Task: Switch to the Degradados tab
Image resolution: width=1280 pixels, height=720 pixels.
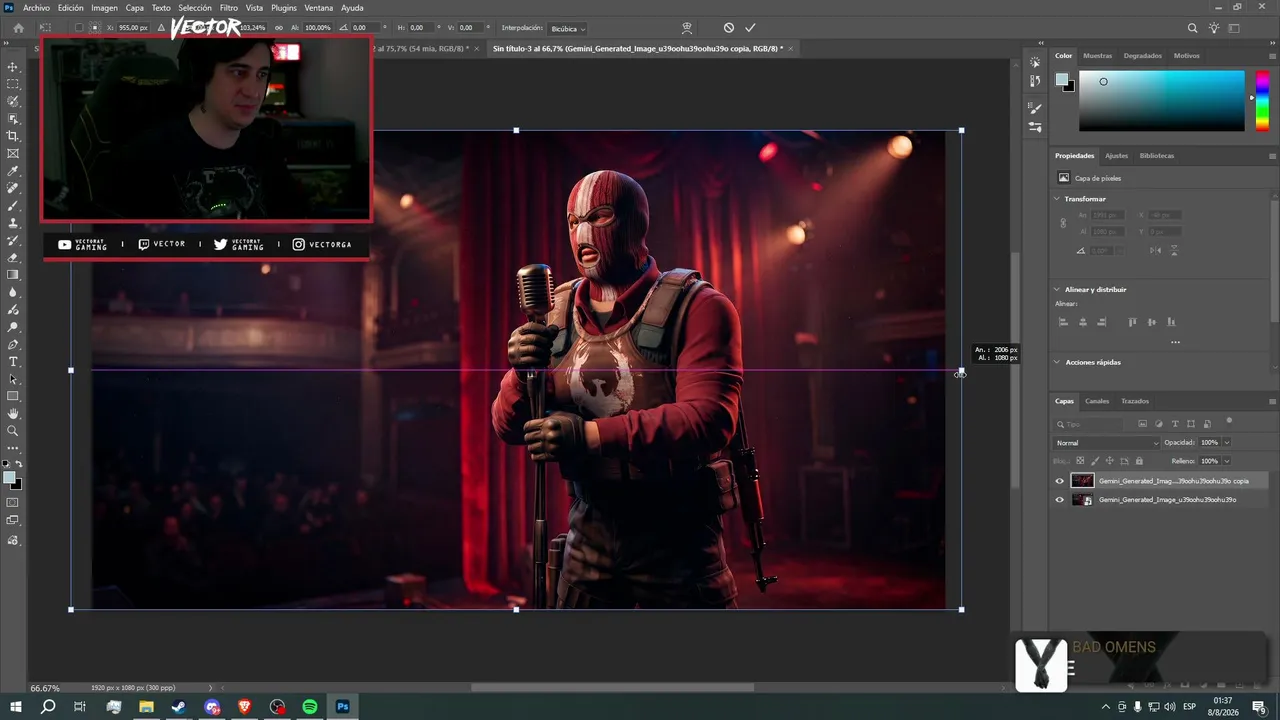Action: 1143,56
